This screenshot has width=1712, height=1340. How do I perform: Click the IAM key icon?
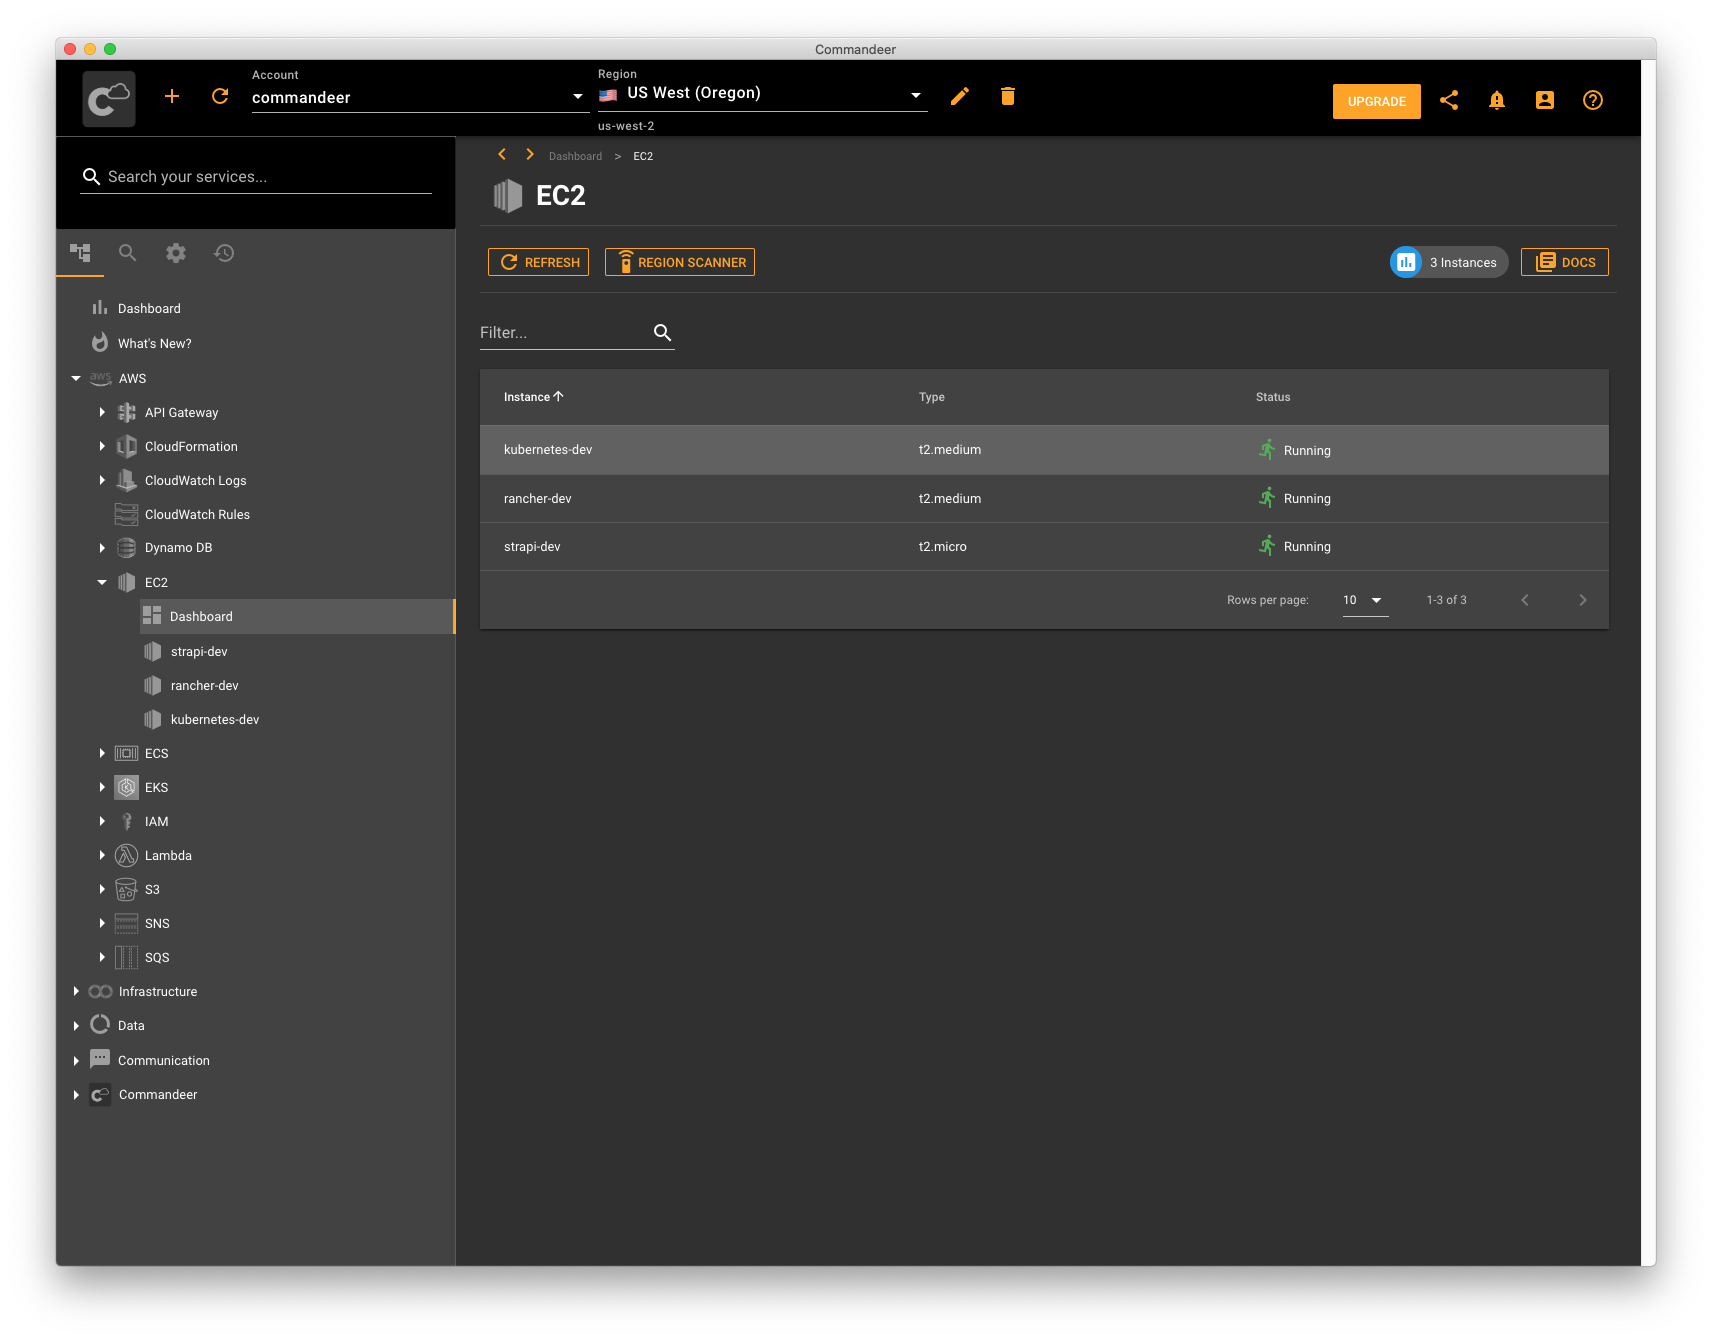point(126,821)
